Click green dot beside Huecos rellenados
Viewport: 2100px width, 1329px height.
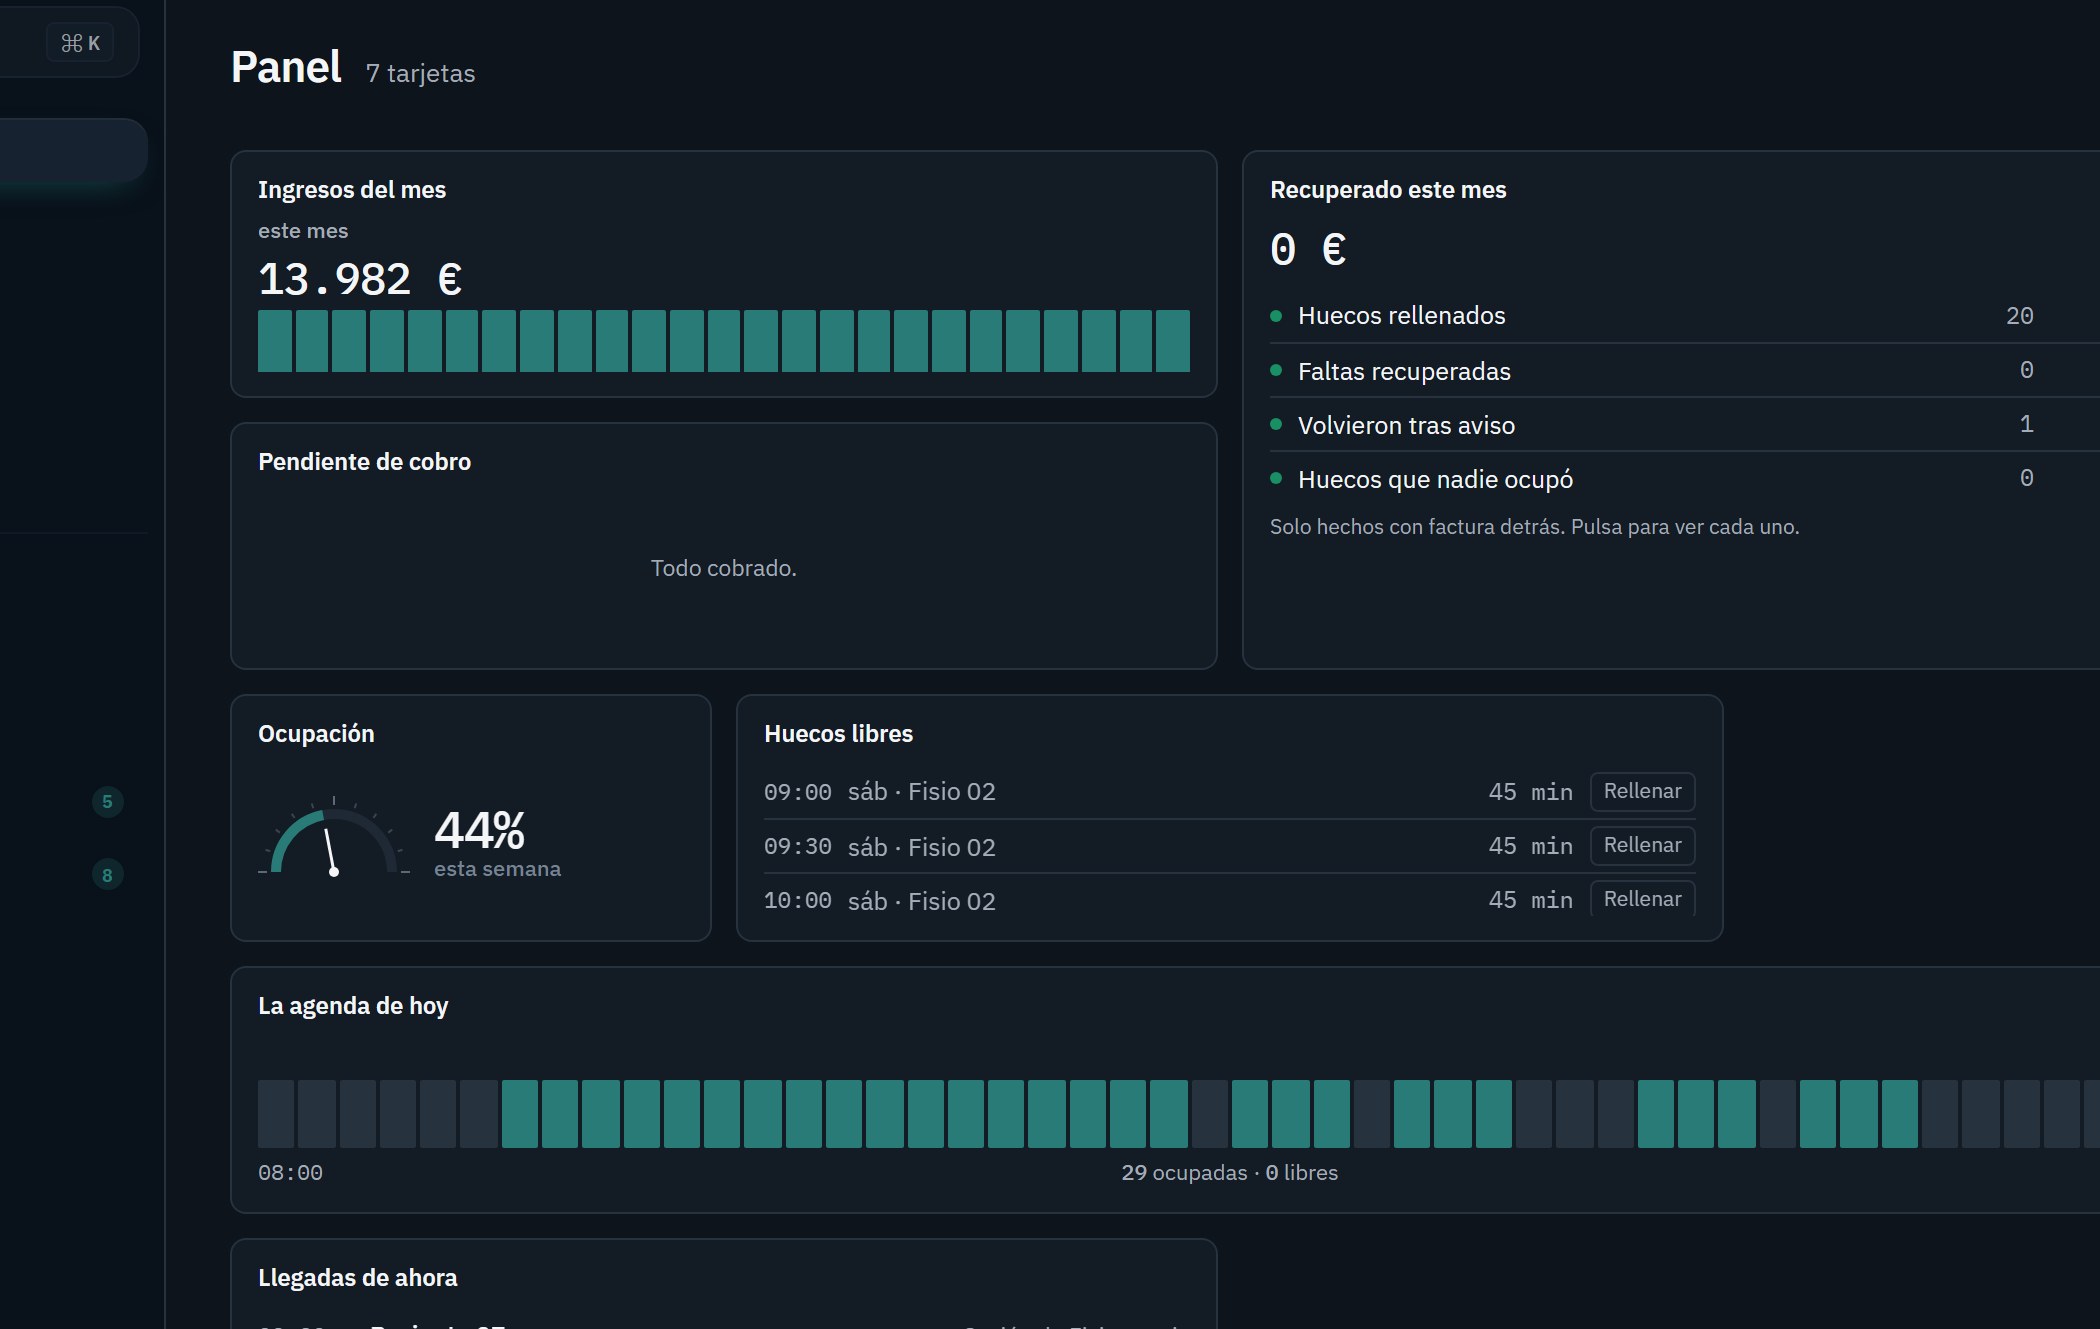point(1276,316)
